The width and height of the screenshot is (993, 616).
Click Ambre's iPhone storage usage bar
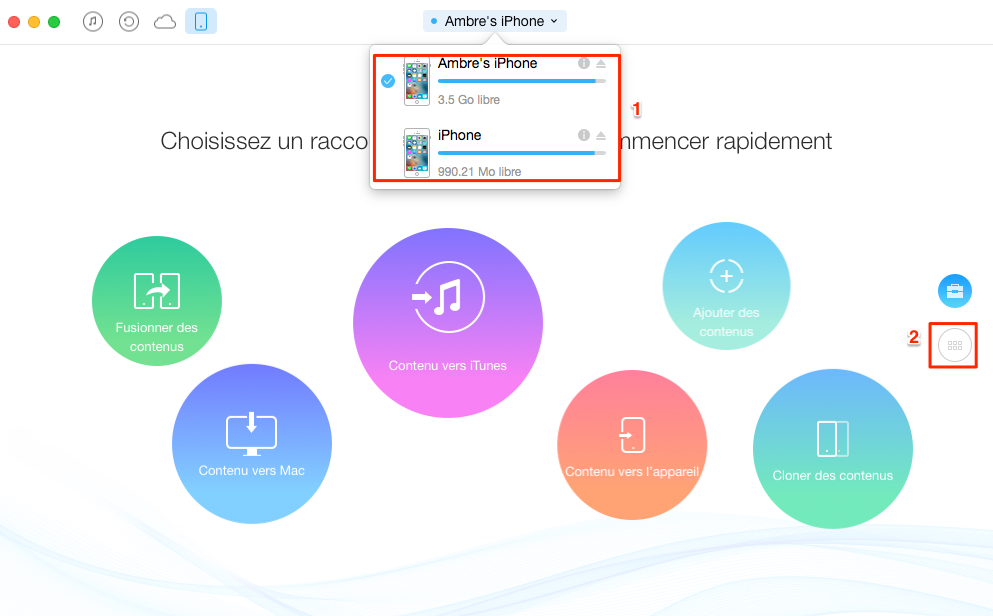pos(522,81)
